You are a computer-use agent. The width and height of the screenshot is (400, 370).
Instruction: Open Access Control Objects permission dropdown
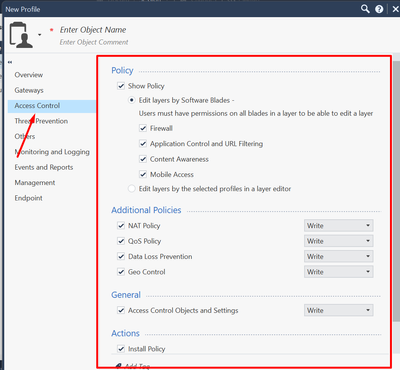338,310
